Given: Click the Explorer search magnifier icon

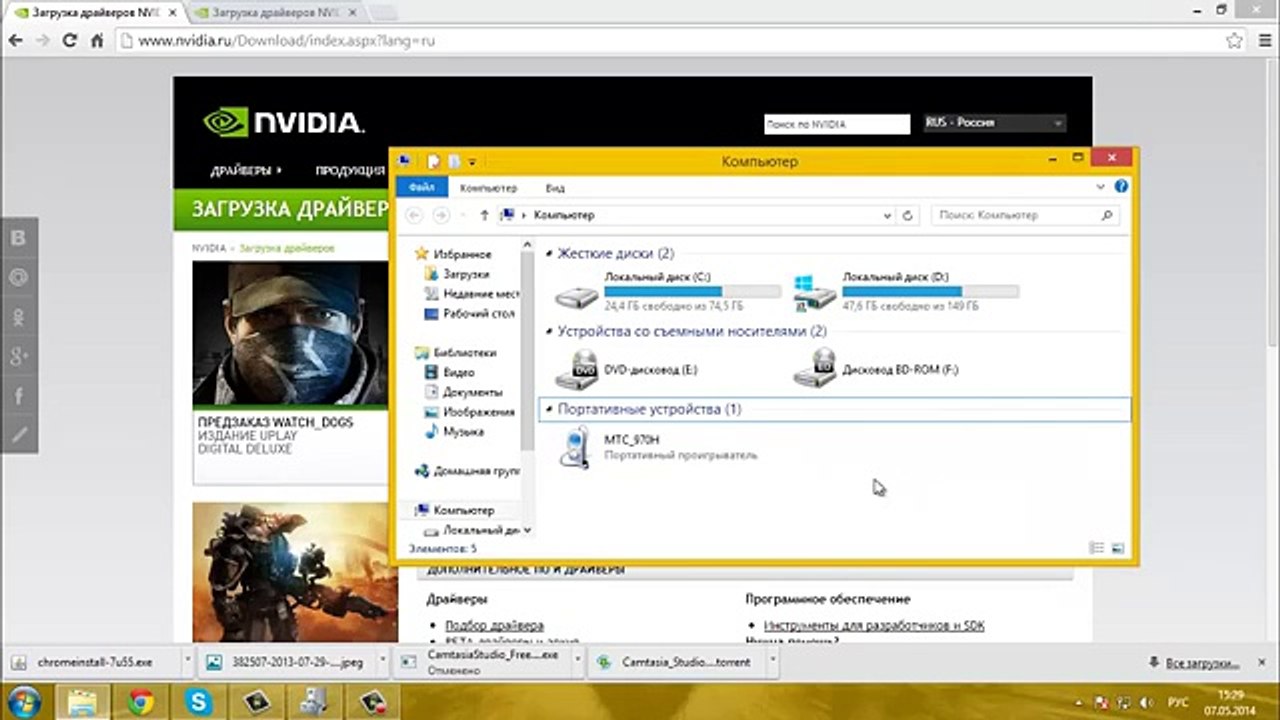Looking at the screenshot, I should (x=1107, y=215).
